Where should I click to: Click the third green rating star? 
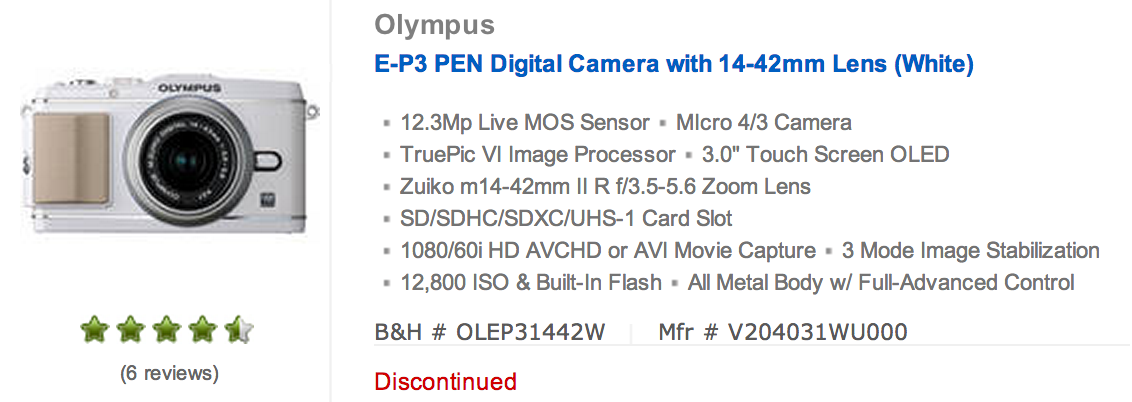coord(167,331)
